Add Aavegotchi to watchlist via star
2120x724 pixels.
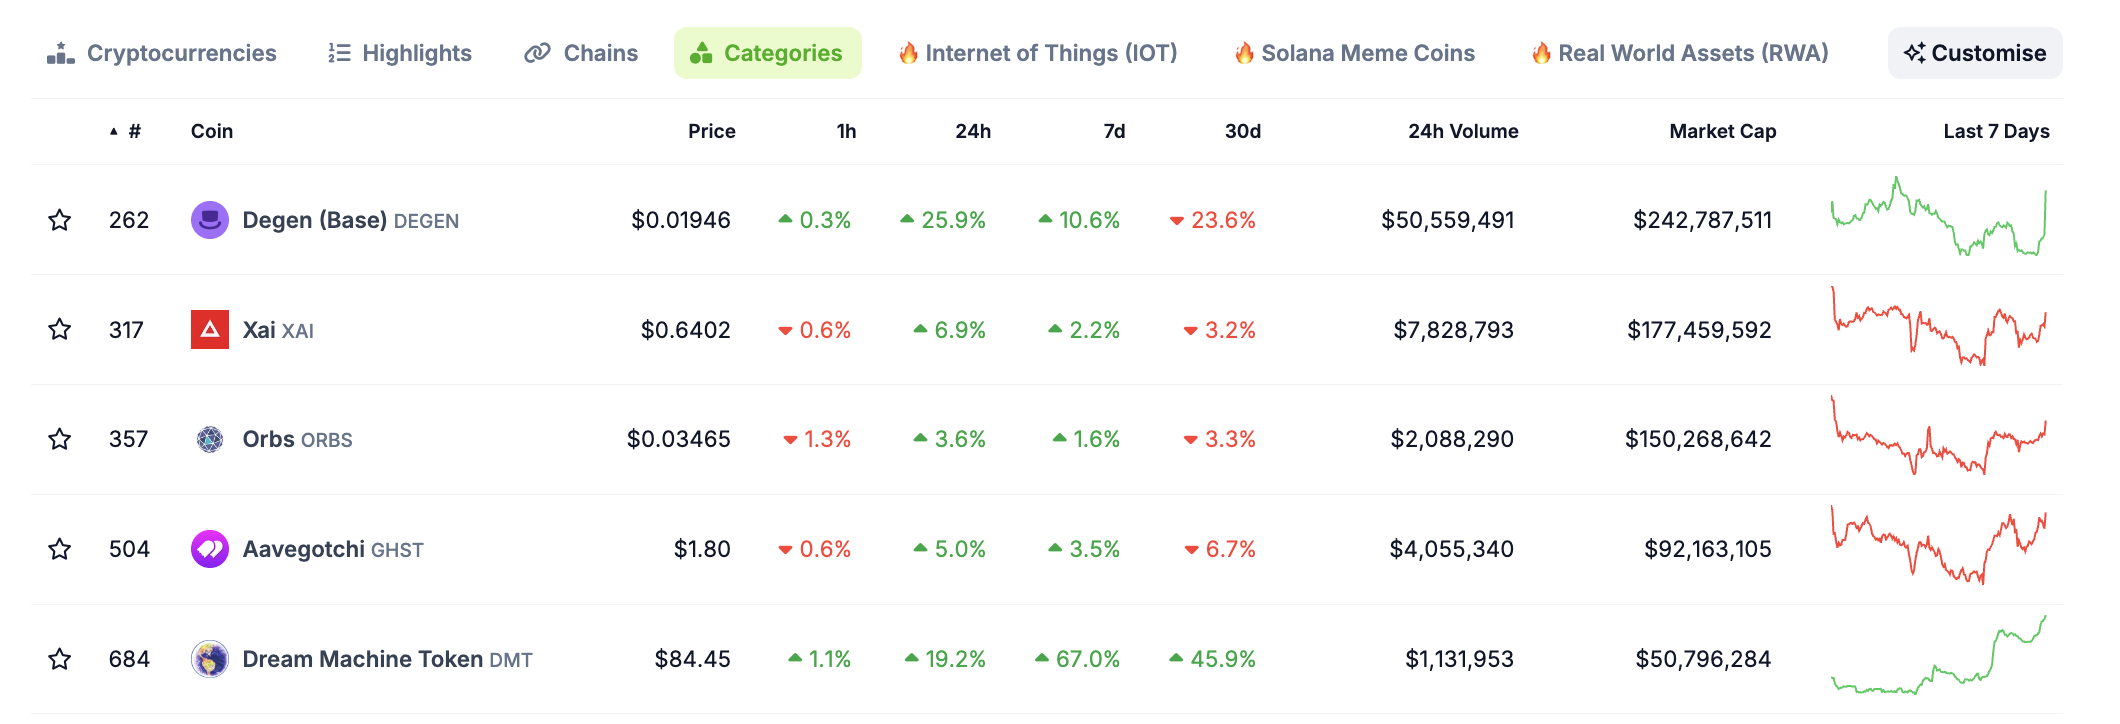(60, 549)
